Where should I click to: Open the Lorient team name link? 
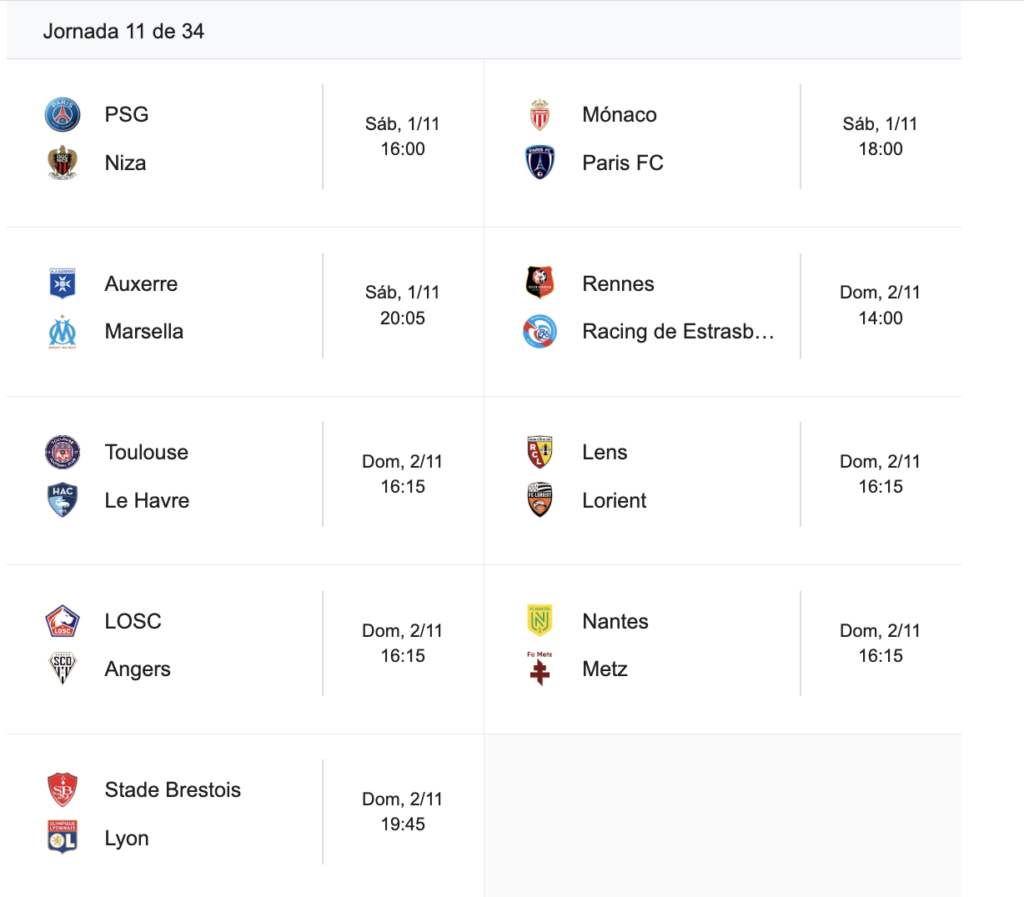point(614,501)
